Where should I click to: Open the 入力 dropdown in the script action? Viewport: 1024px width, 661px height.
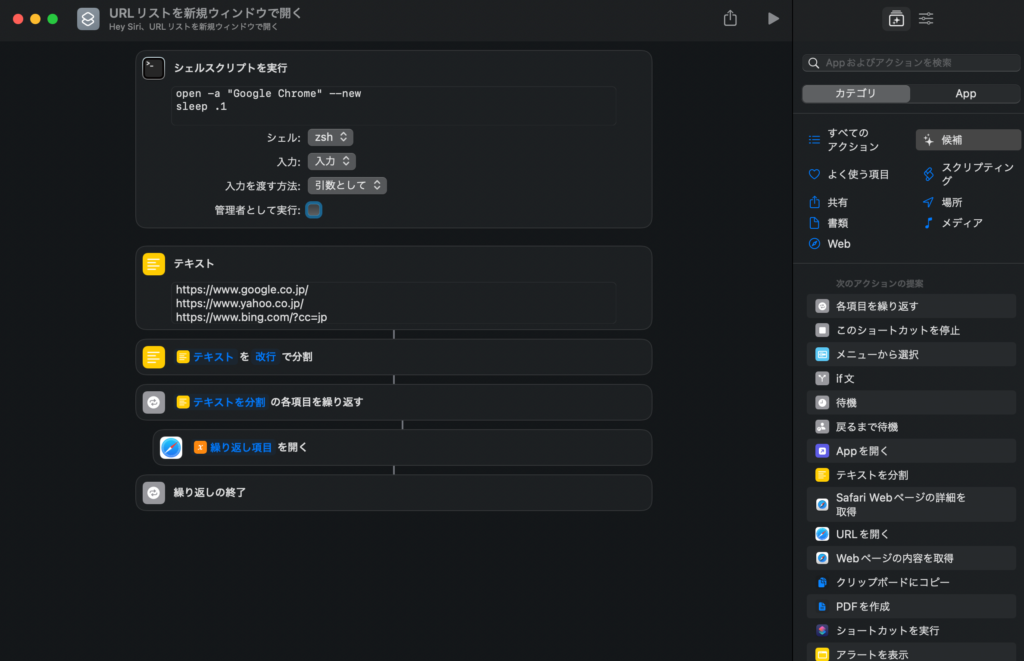click(x=330, y=161)
